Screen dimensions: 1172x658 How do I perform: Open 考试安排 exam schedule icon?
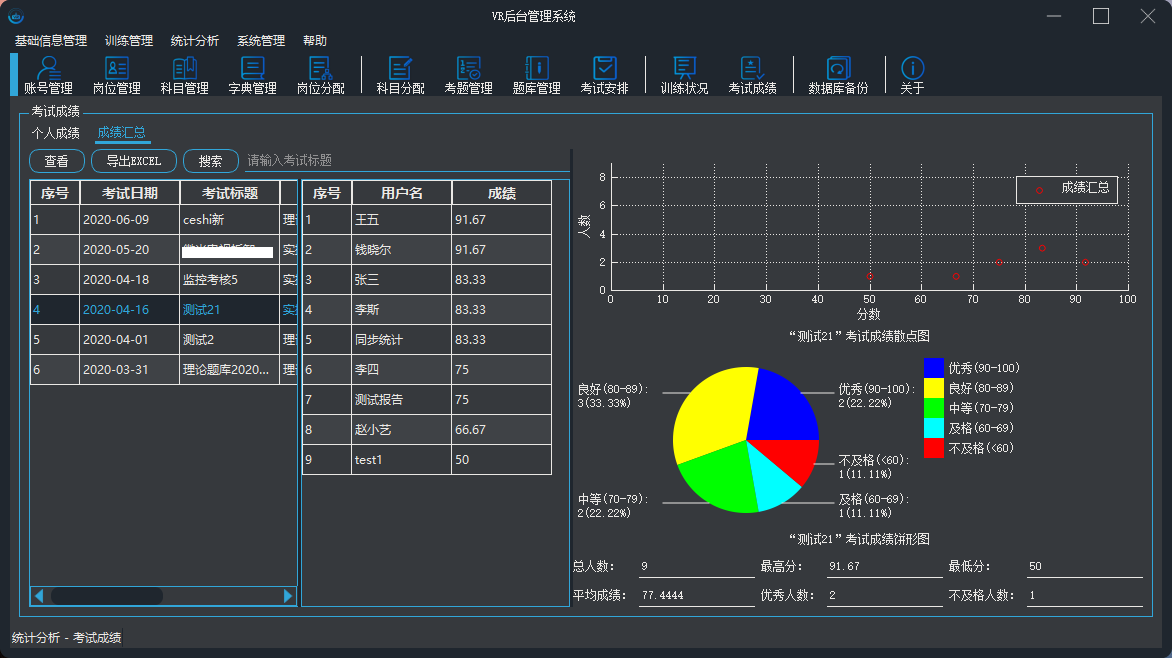(605, 75)
